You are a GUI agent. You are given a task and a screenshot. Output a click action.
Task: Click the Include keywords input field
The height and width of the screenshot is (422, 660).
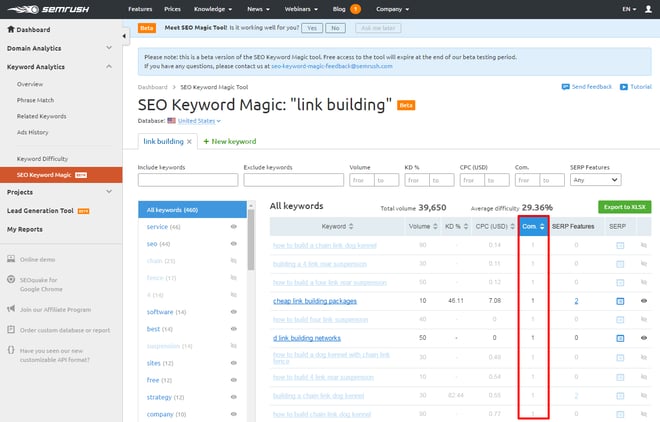tap(188, 180)
